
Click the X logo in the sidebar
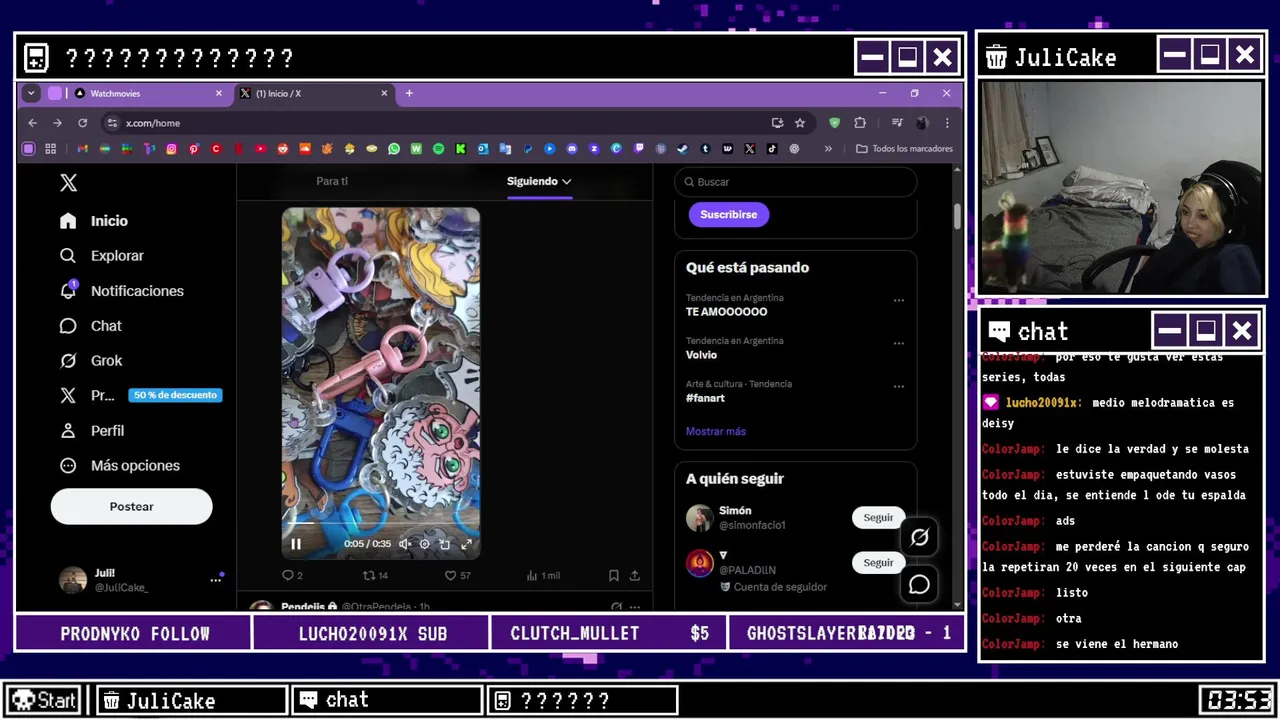[68, 183]
